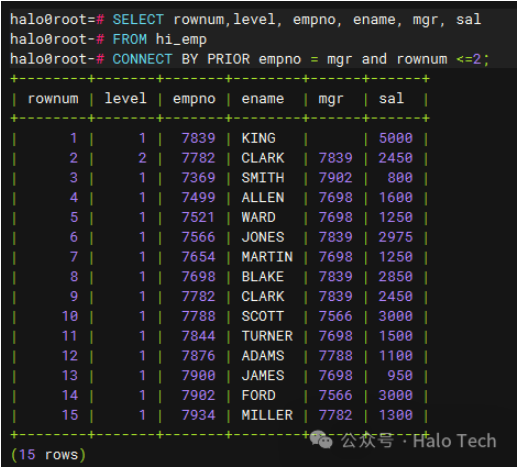The image size is (517, 467).
Task: Click salary value 5000 in KING row
Action: coord(396,138)
